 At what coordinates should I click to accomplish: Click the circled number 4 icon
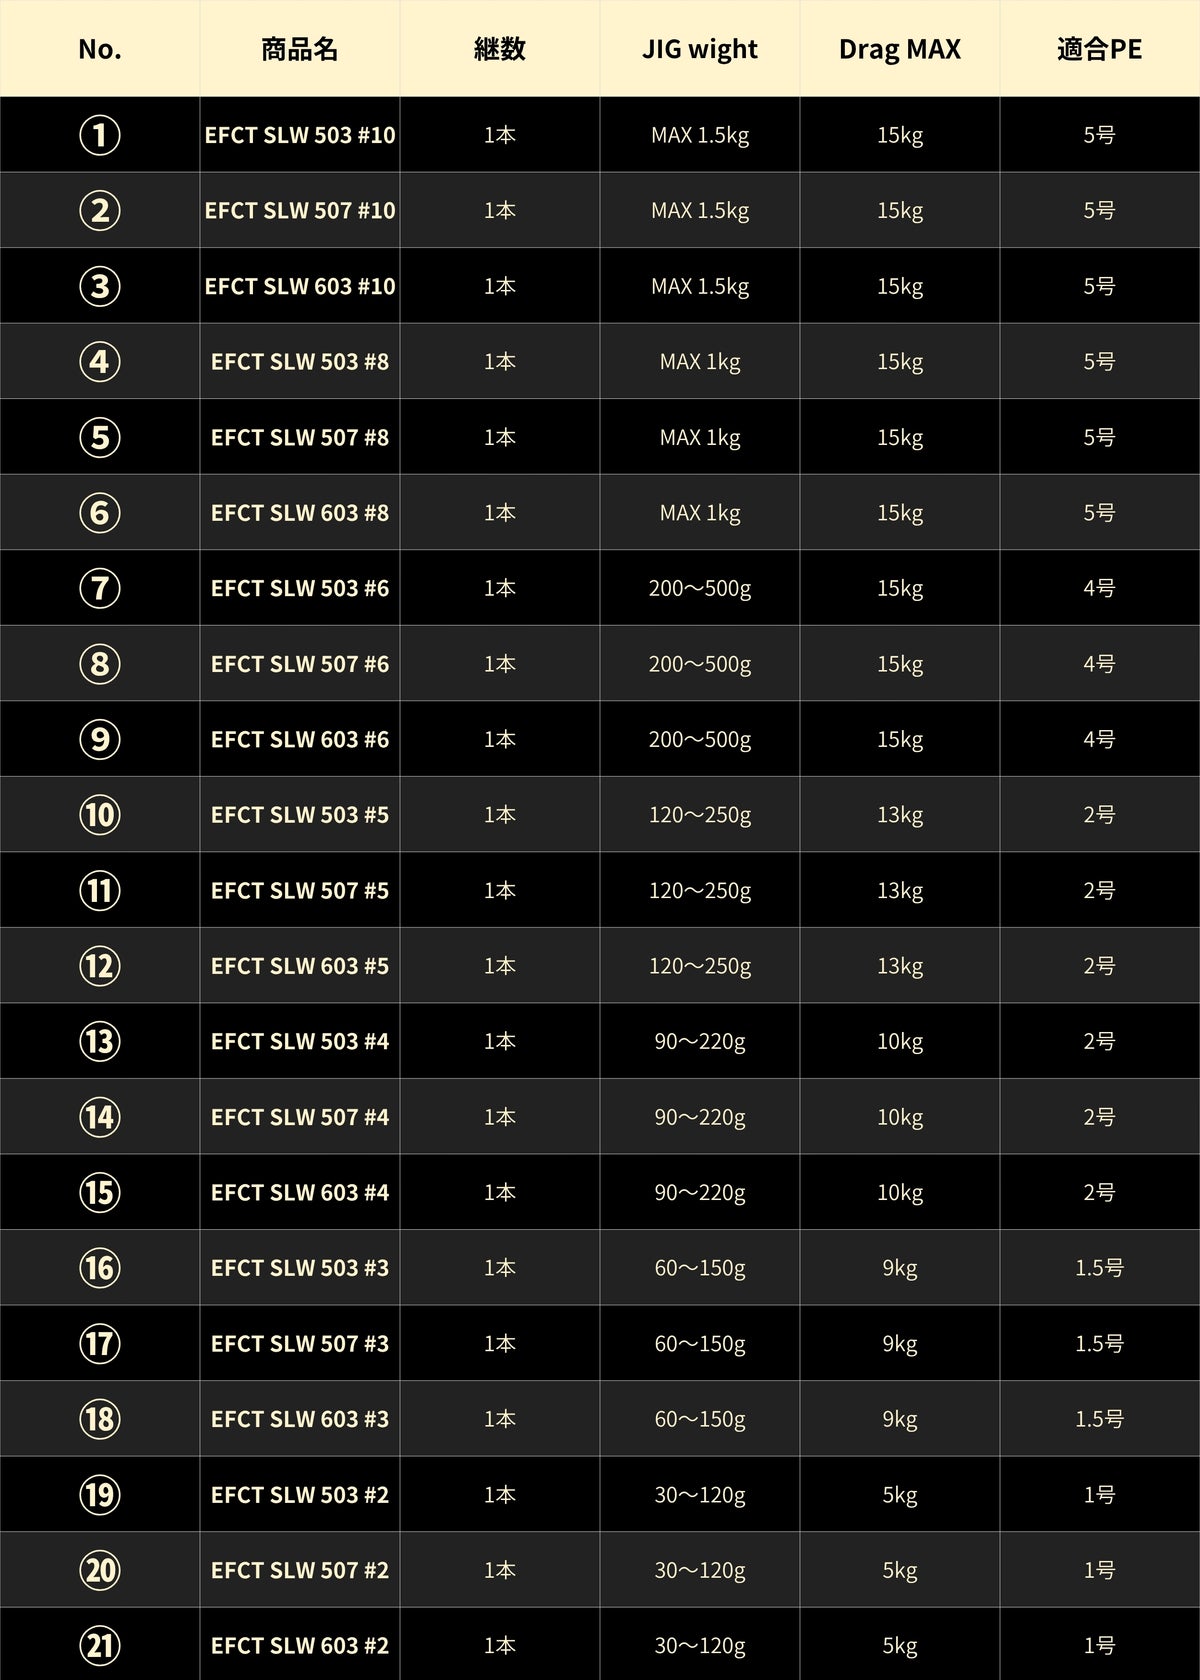pyautogui.click(x=100, y=361)
